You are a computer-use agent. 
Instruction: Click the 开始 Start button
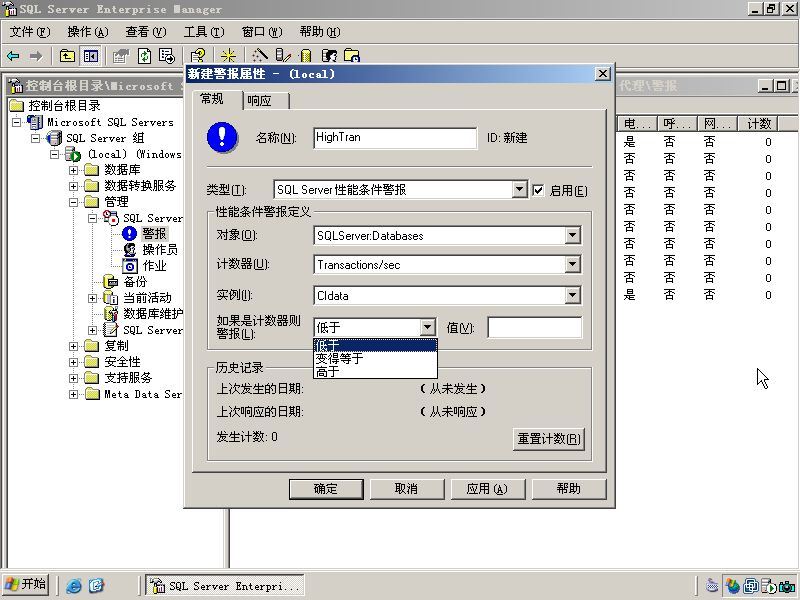[x=27, y=584]
